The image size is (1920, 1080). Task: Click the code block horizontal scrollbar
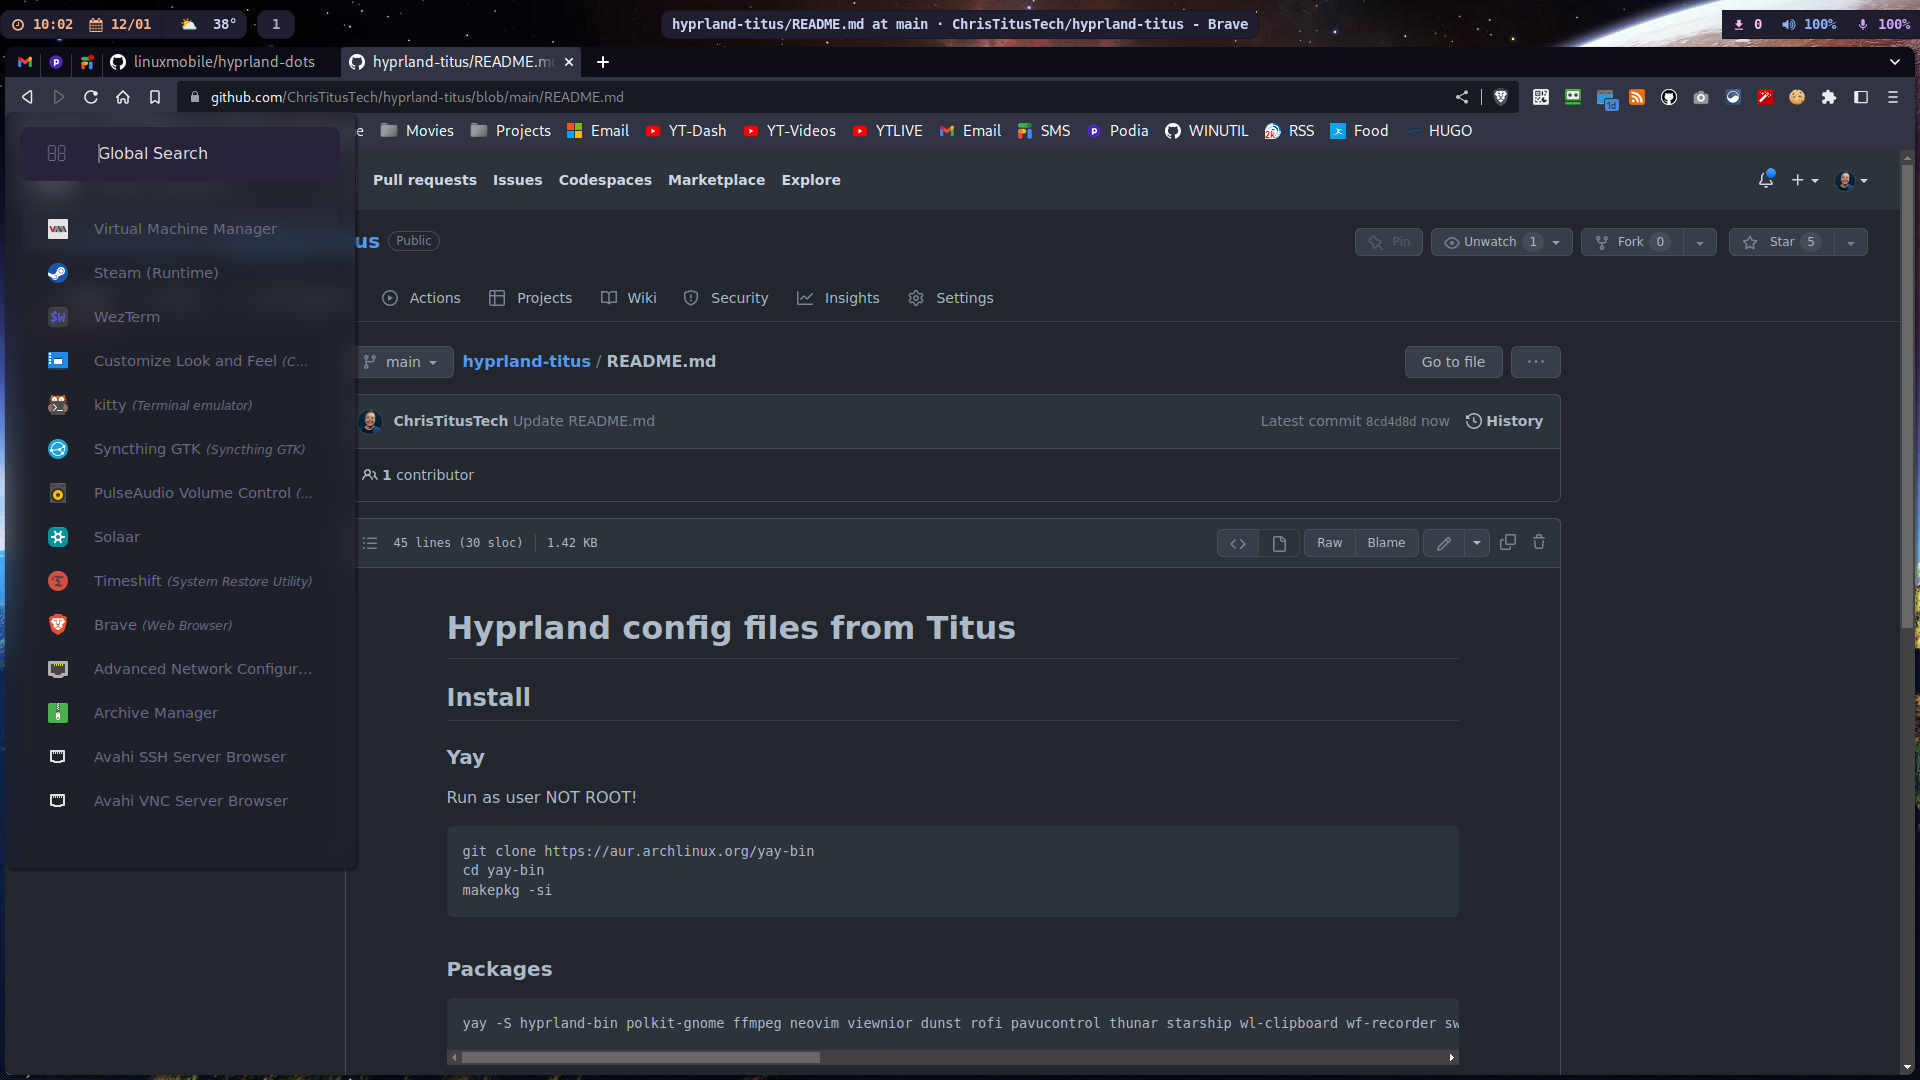[x=640, y=1057]
